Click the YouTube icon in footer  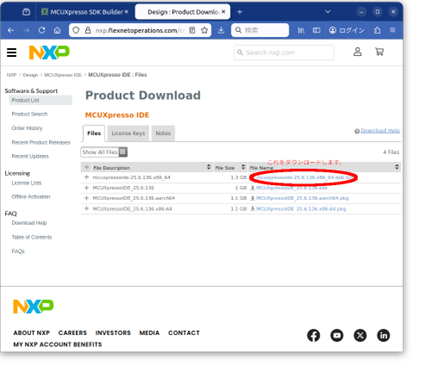click(337, 335)
